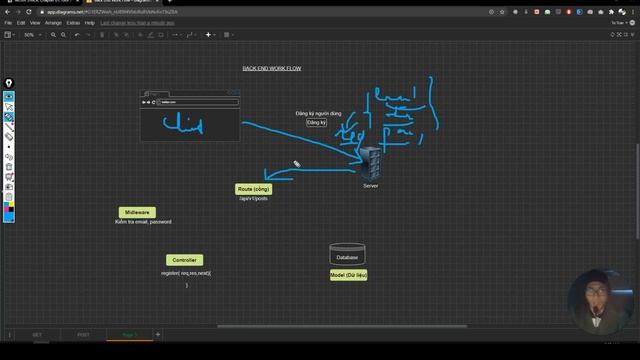Click the fill color bucket icon
640x360 pixels.
(x=140, y=35)
